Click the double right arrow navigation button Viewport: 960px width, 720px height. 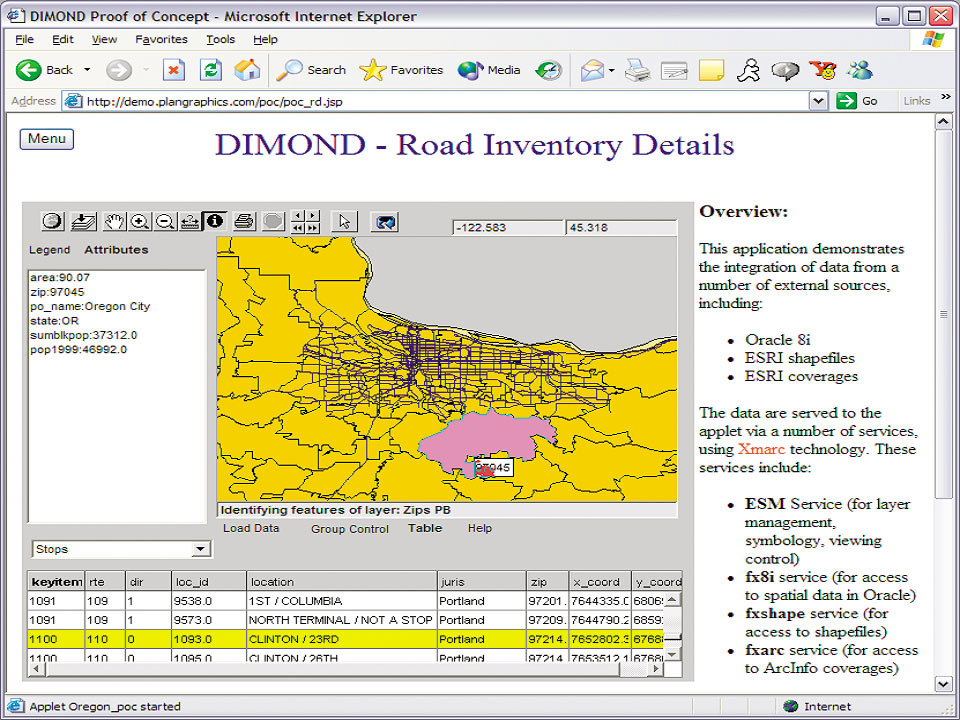[x=313, y=228]
